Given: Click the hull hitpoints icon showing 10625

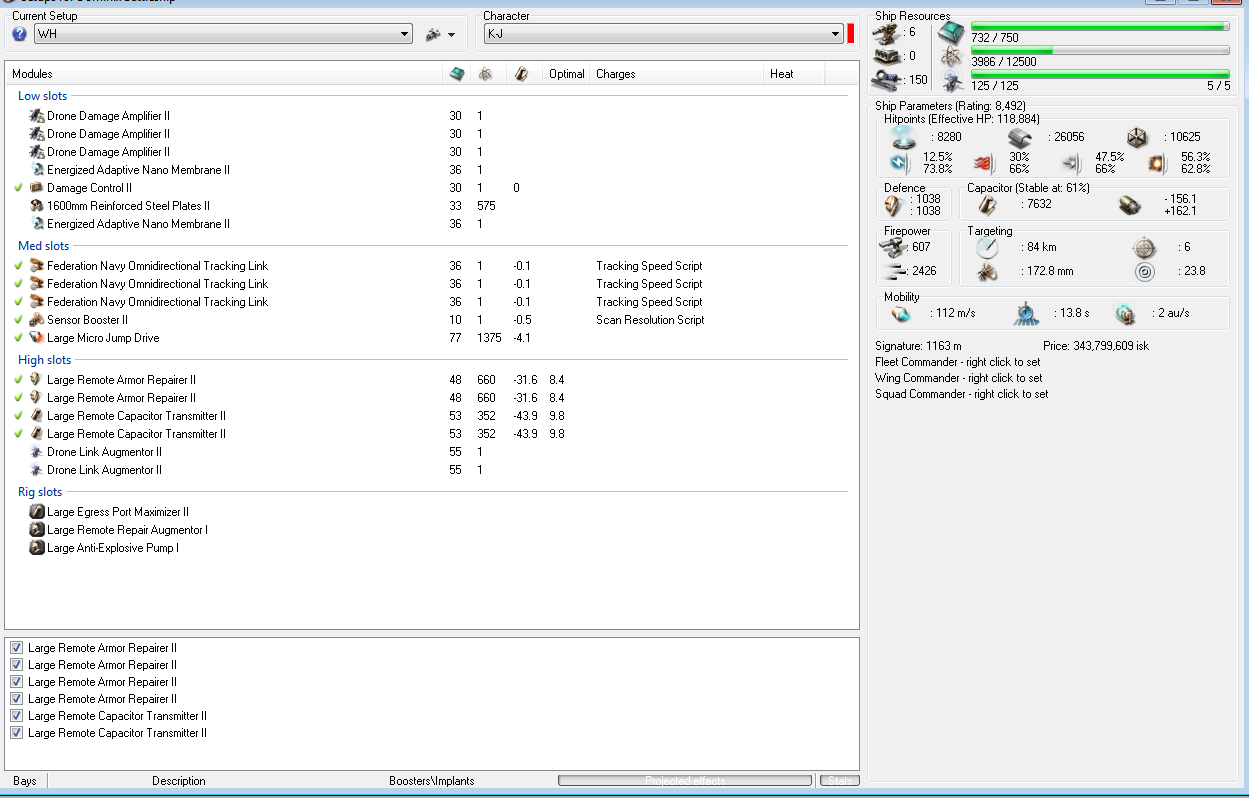Looking at the screenshot, I should (1139, 137).
